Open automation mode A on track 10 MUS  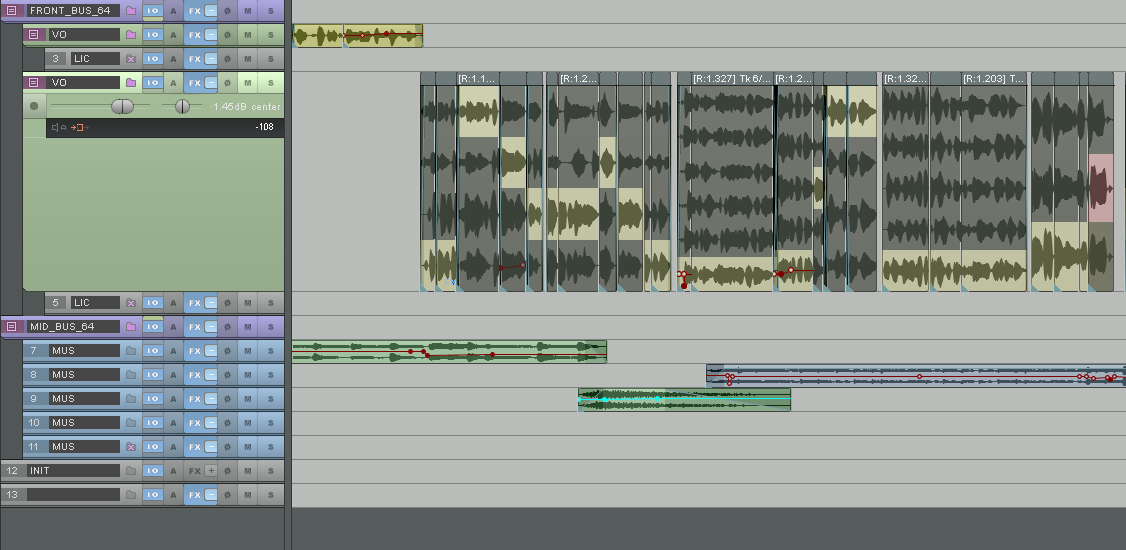[173, 423]
